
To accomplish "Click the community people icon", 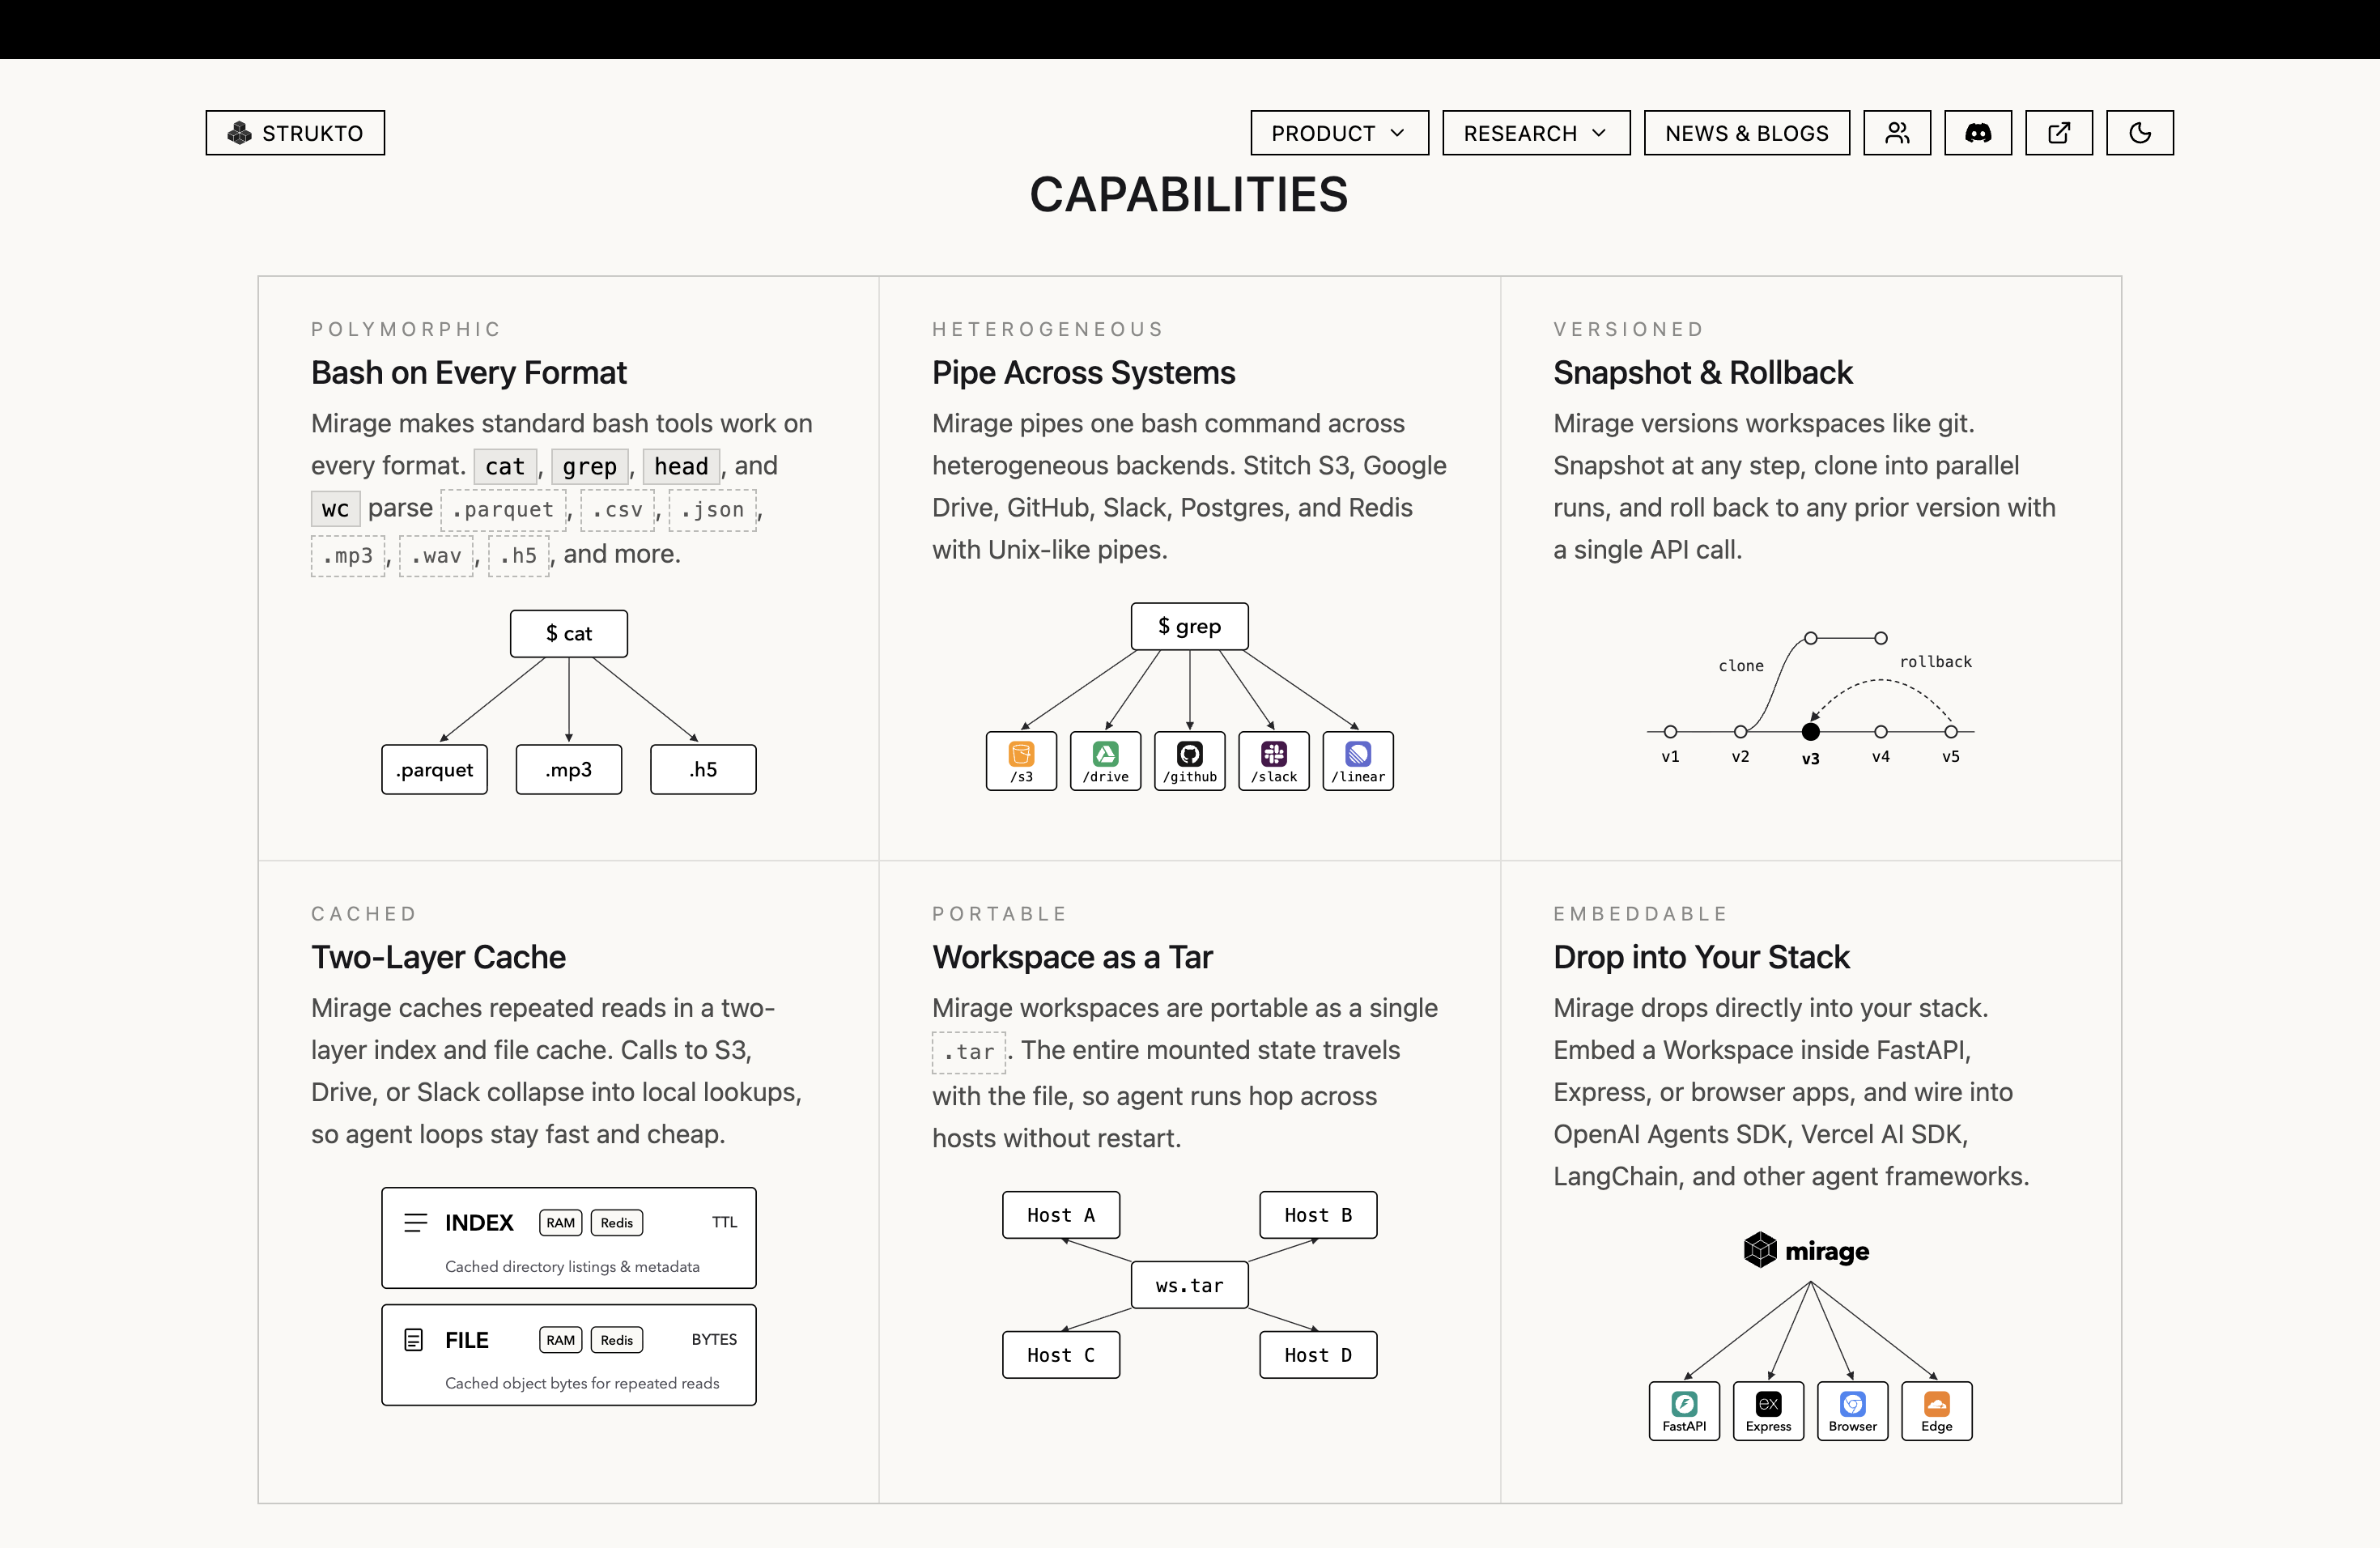I will point(1897,133).
